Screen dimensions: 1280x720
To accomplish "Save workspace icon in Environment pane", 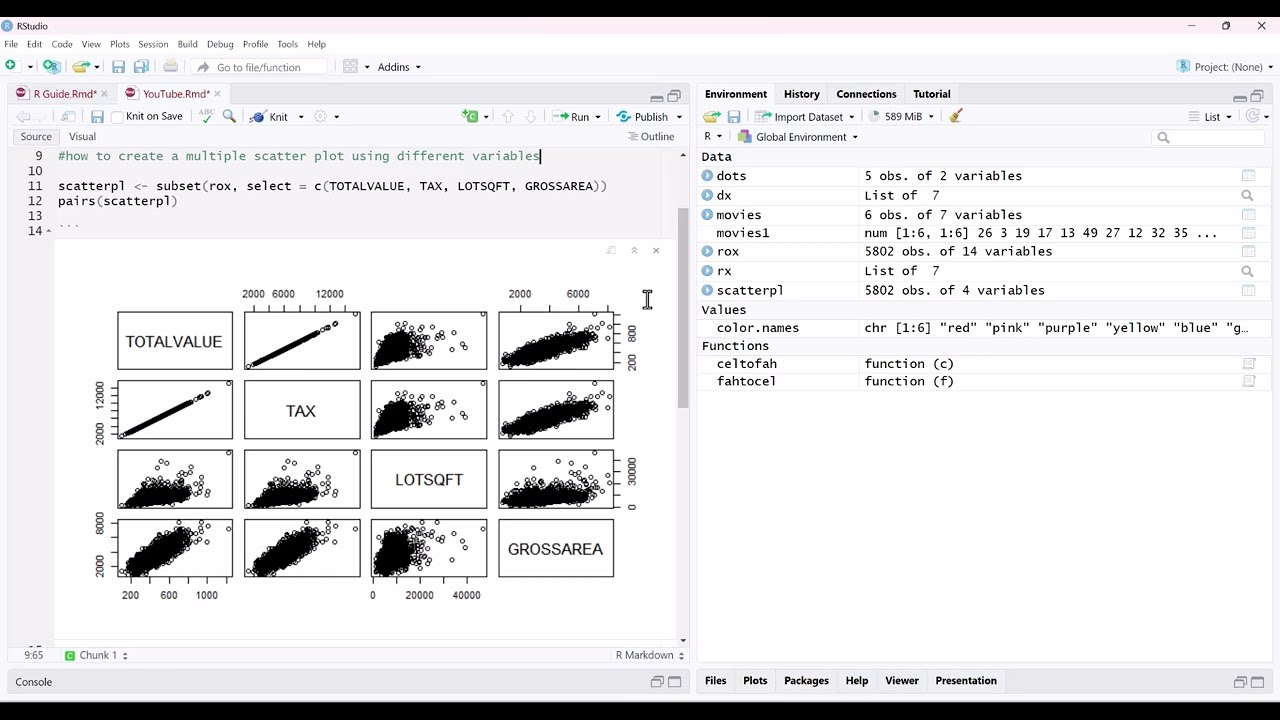I will coord(734,116).
